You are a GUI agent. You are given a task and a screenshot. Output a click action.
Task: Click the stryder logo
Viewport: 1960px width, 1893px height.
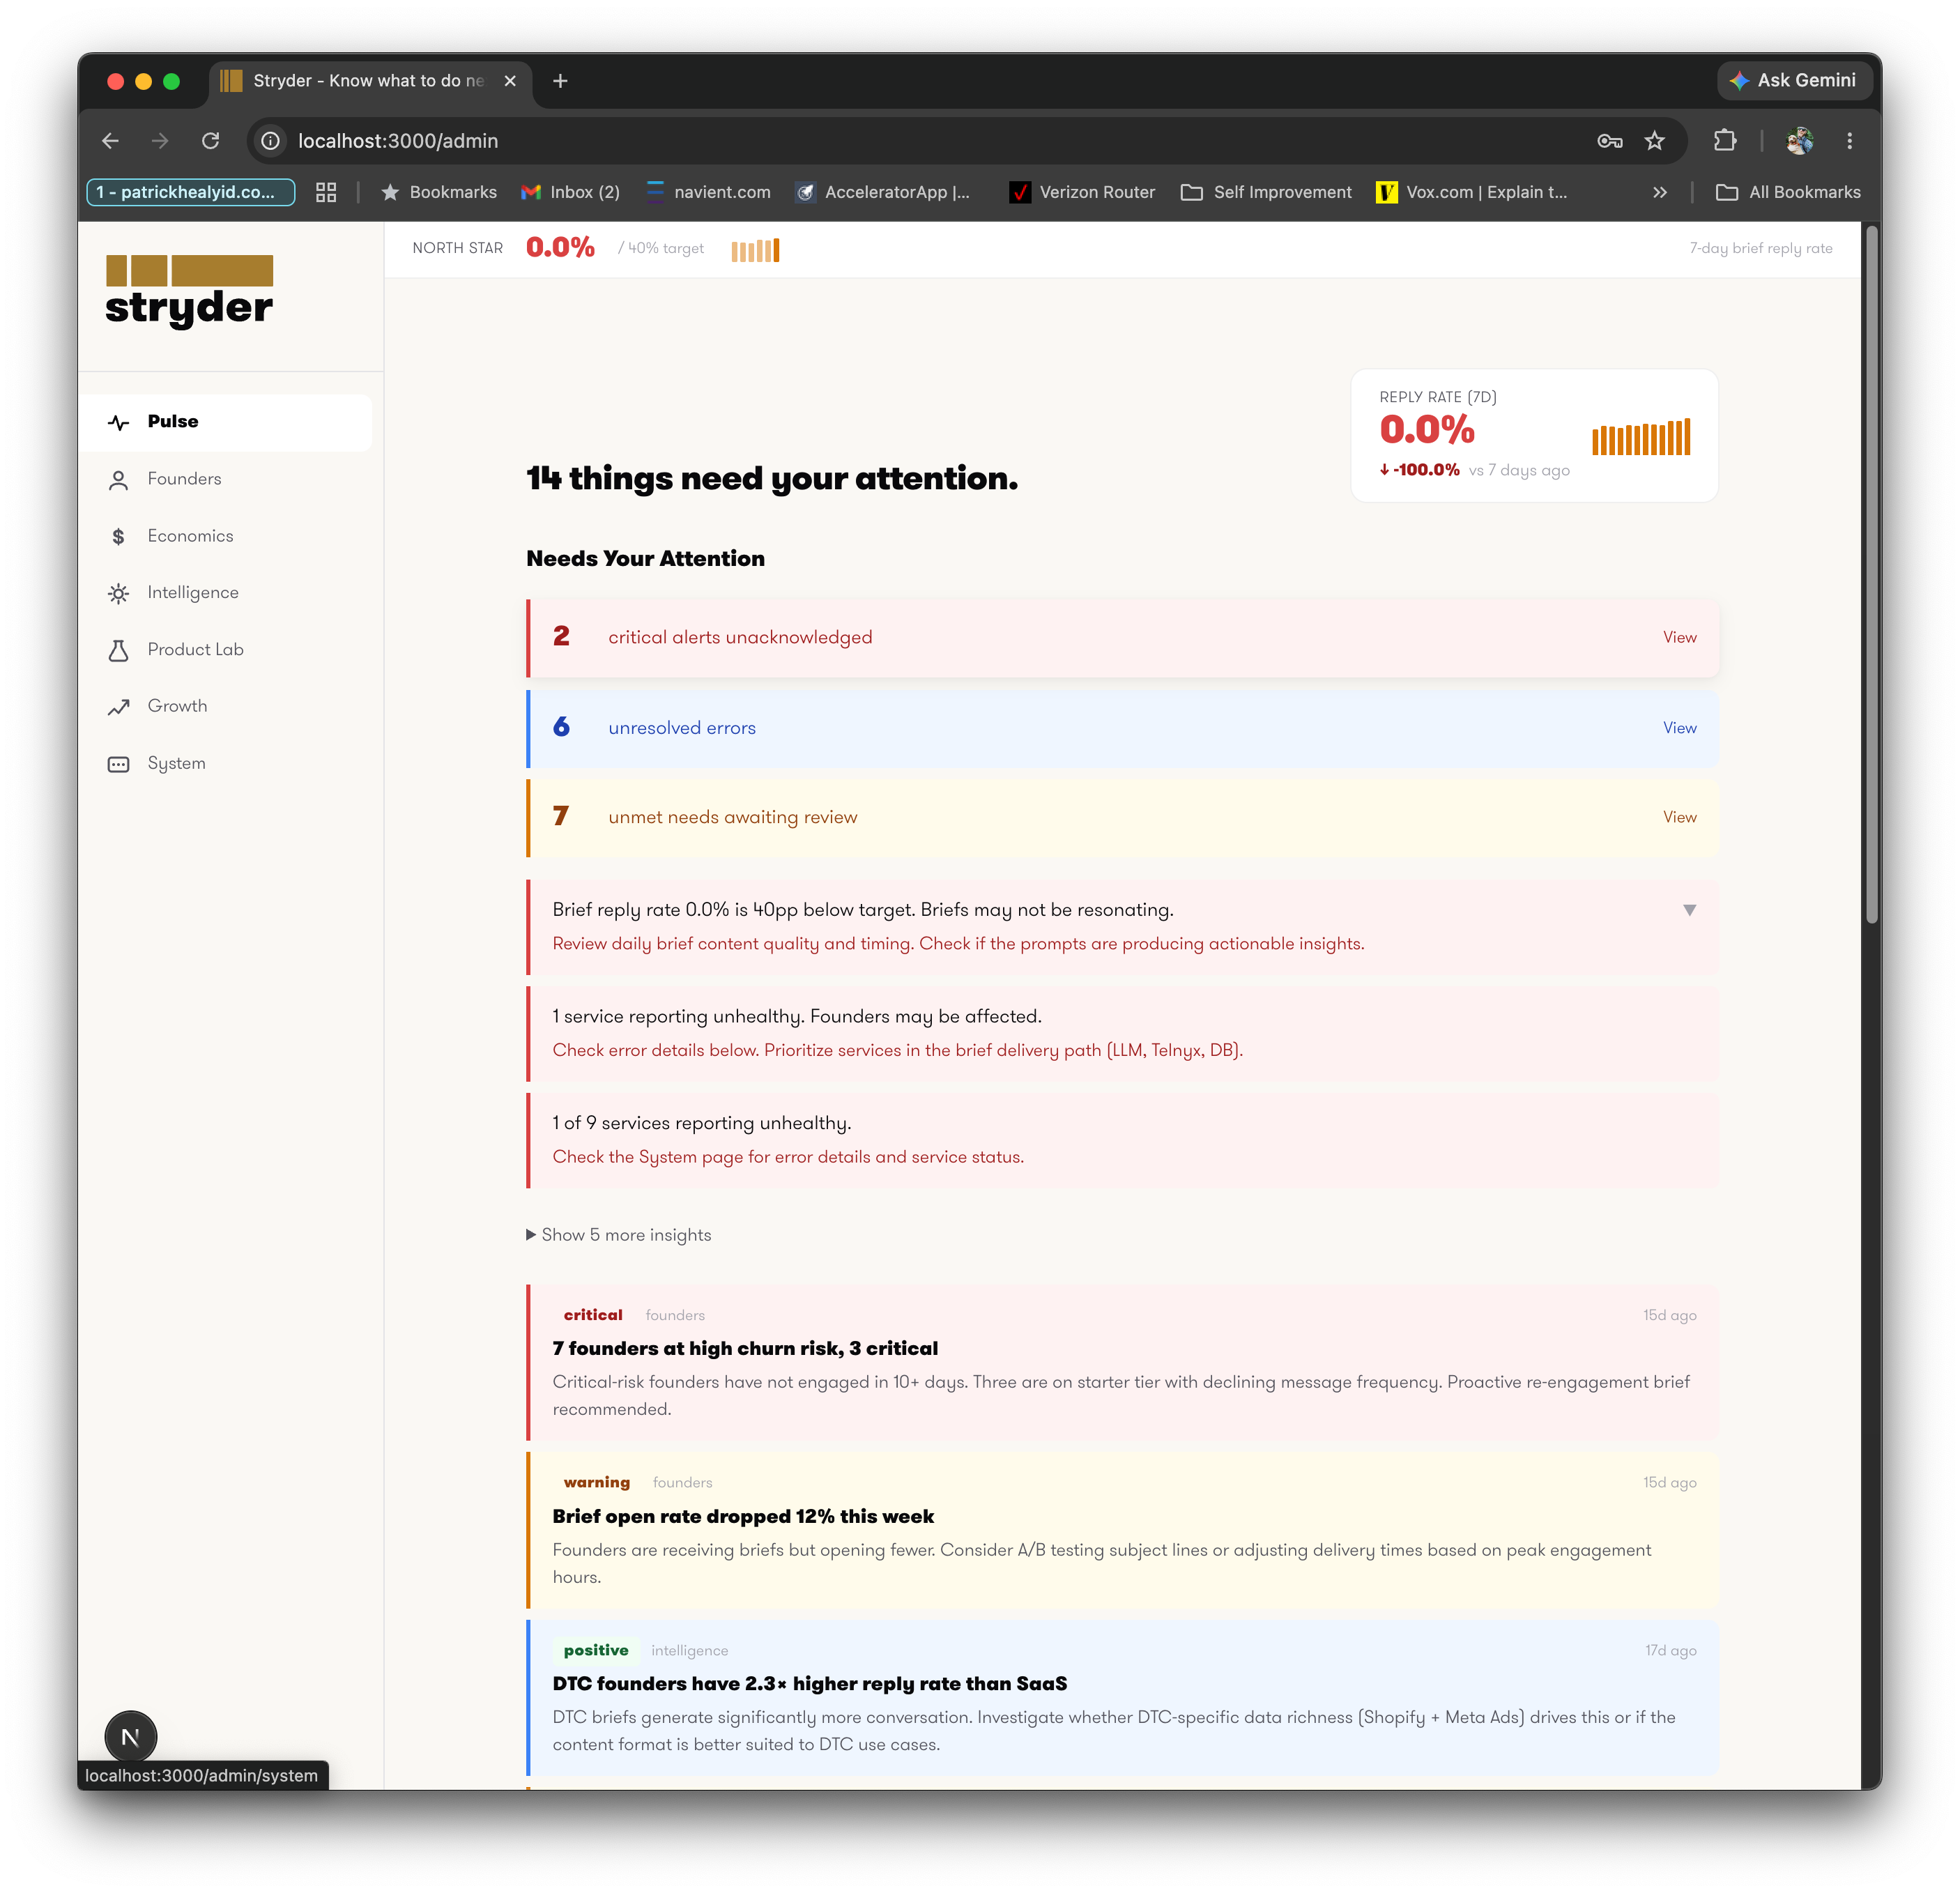(189, 291)
